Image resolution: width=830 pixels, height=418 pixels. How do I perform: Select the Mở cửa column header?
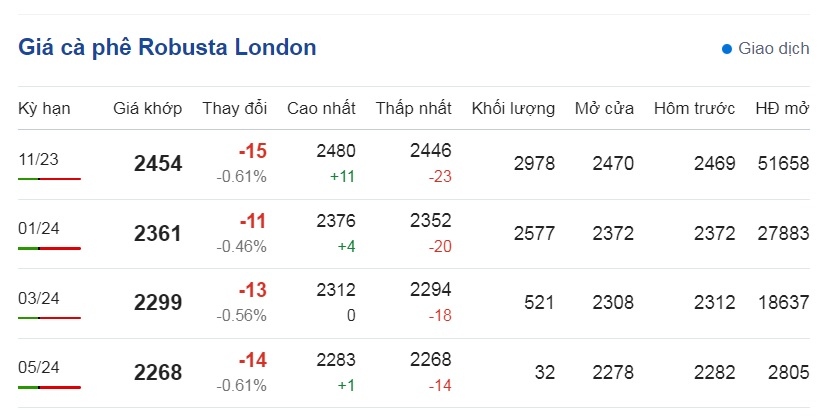605,108
